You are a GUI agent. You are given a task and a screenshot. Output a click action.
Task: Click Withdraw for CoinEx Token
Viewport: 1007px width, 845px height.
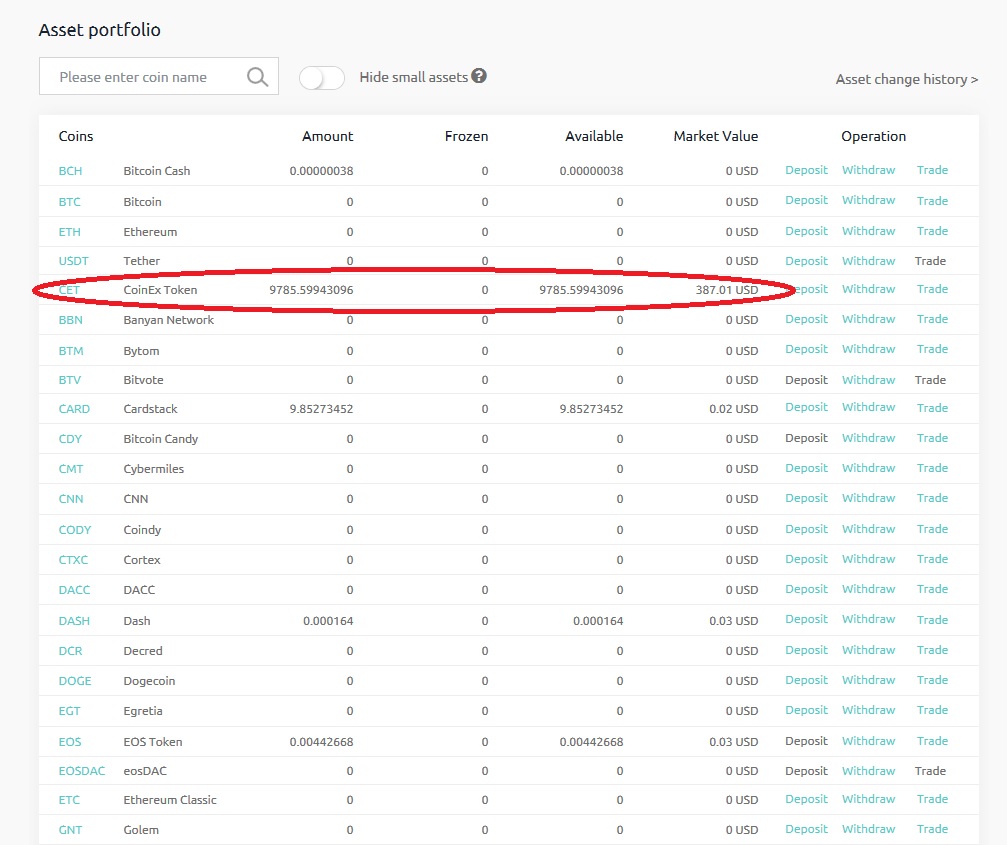pyautogui.click(x=868, y=290)
